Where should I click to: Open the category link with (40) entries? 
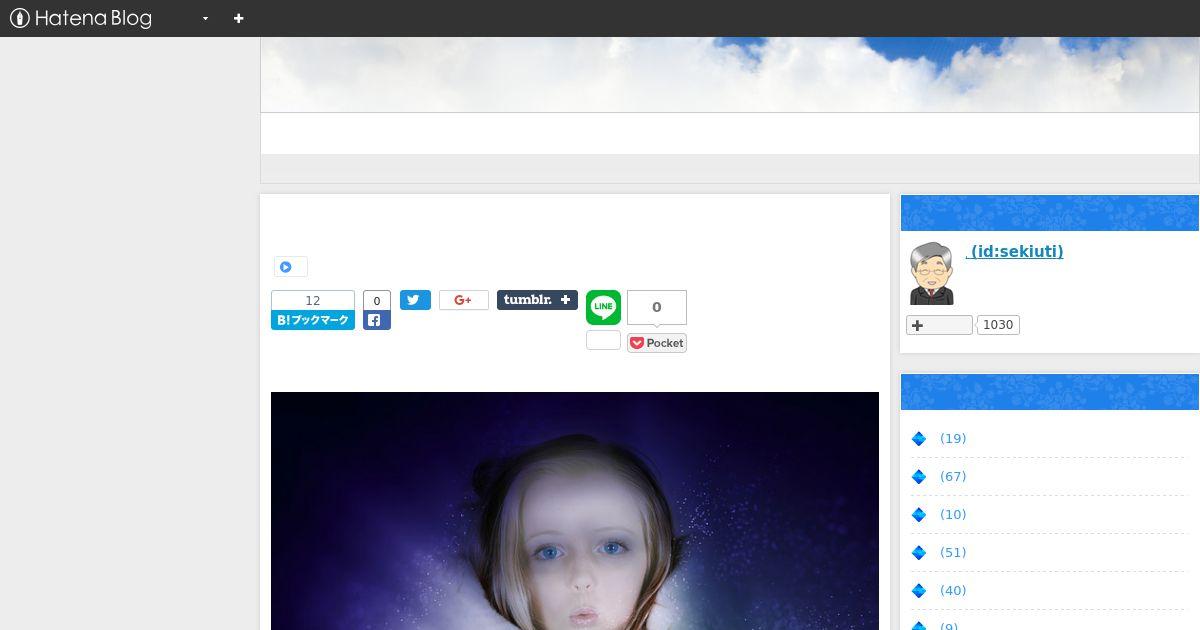tap(953, 590)
